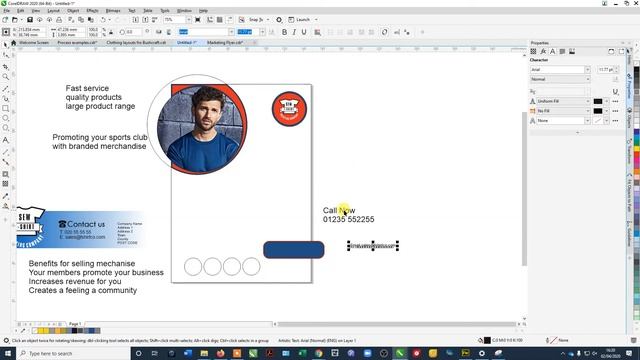The height and width of the screenshot is (360, 640).
Task: Select the Ellipse tool in toolbox
Action: coord(5,118)
